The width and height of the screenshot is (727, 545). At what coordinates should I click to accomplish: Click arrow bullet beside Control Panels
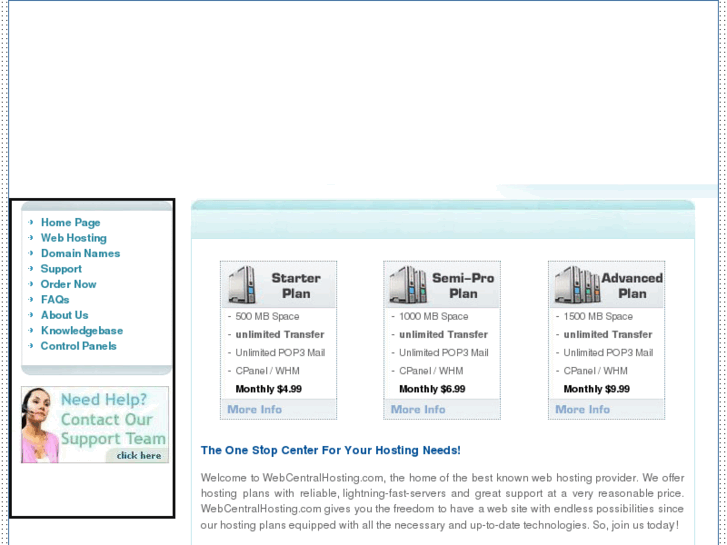click(x=31, y=346)
